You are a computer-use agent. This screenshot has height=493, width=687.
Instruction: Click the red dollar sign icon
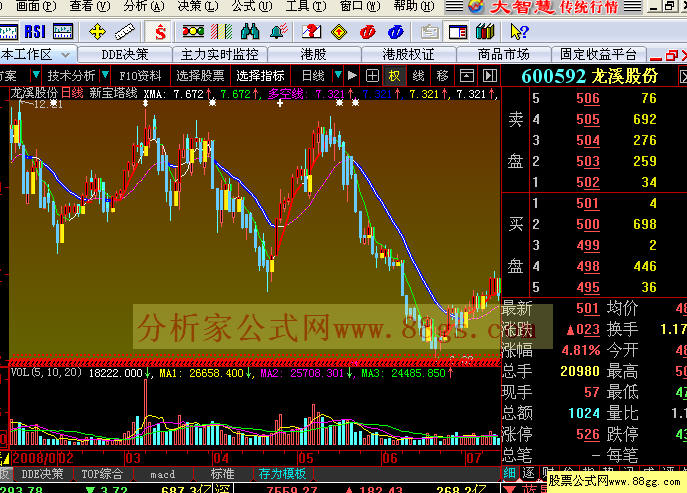coord(160,32)
